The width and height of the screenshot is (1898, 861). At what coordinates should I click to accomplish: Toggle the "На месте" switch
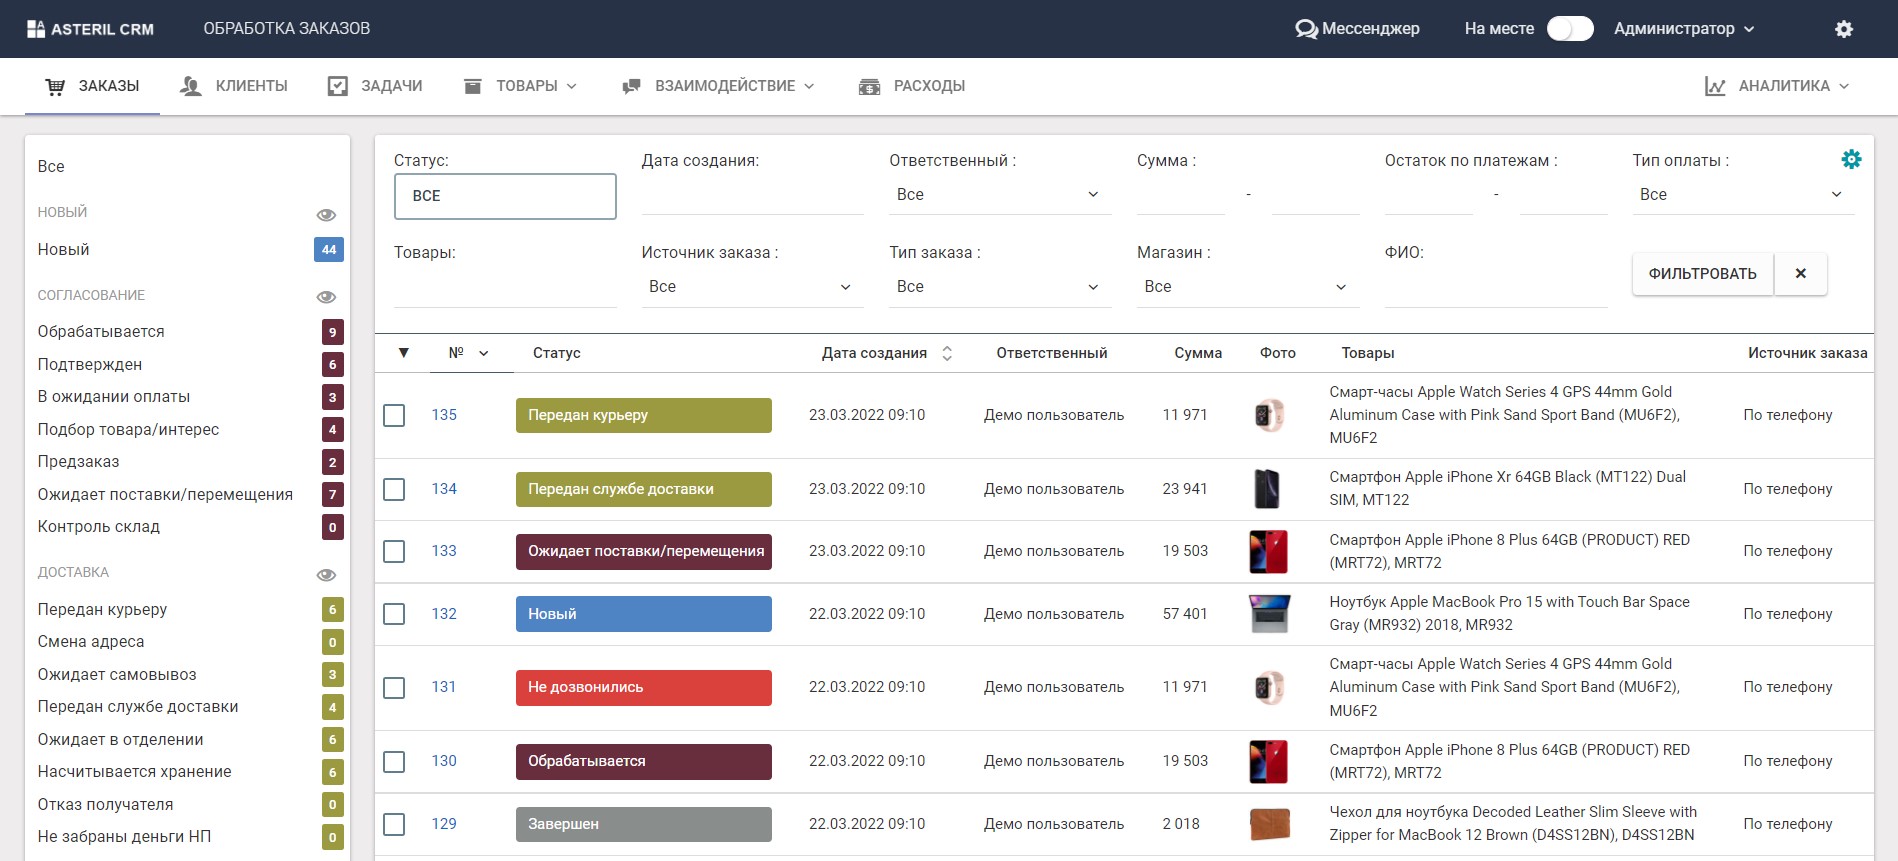pos(1569,29)
